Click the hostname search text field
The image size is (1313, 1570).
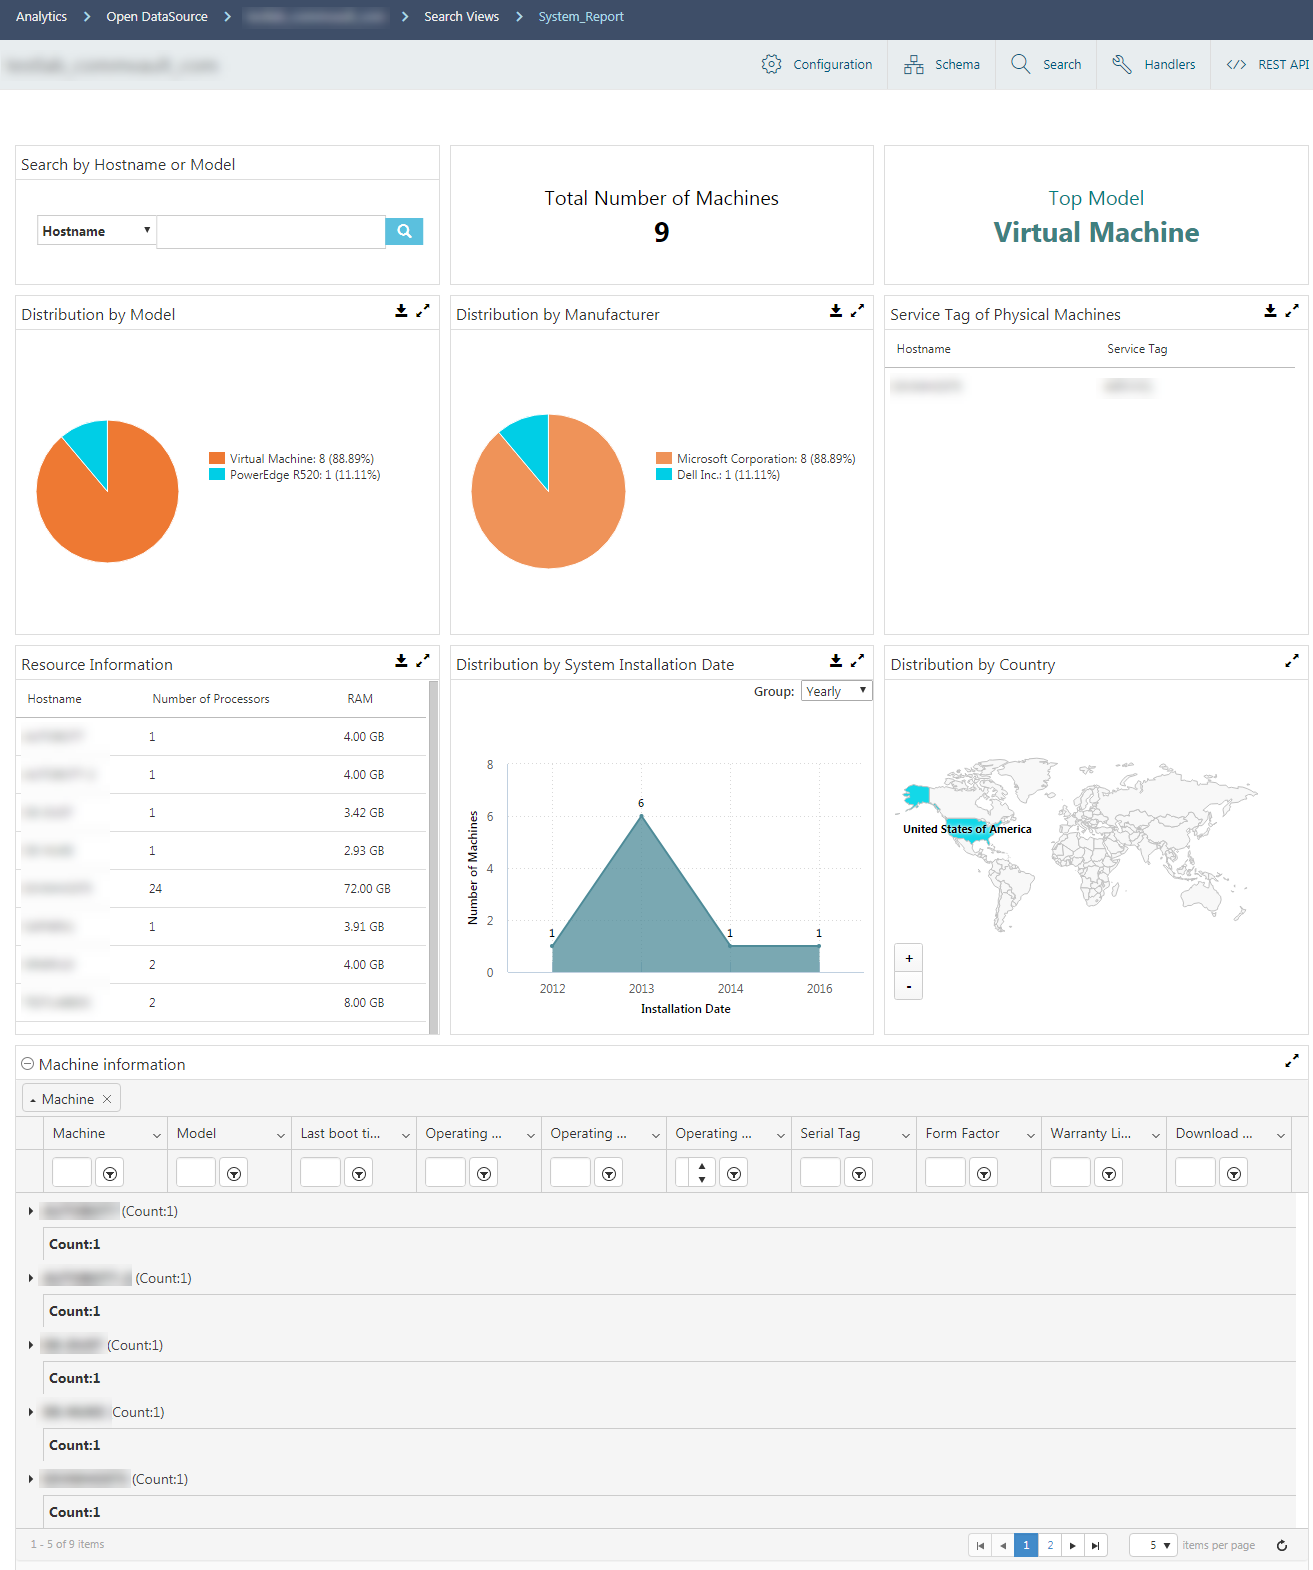pyautogui.click(x=271, y=231)
